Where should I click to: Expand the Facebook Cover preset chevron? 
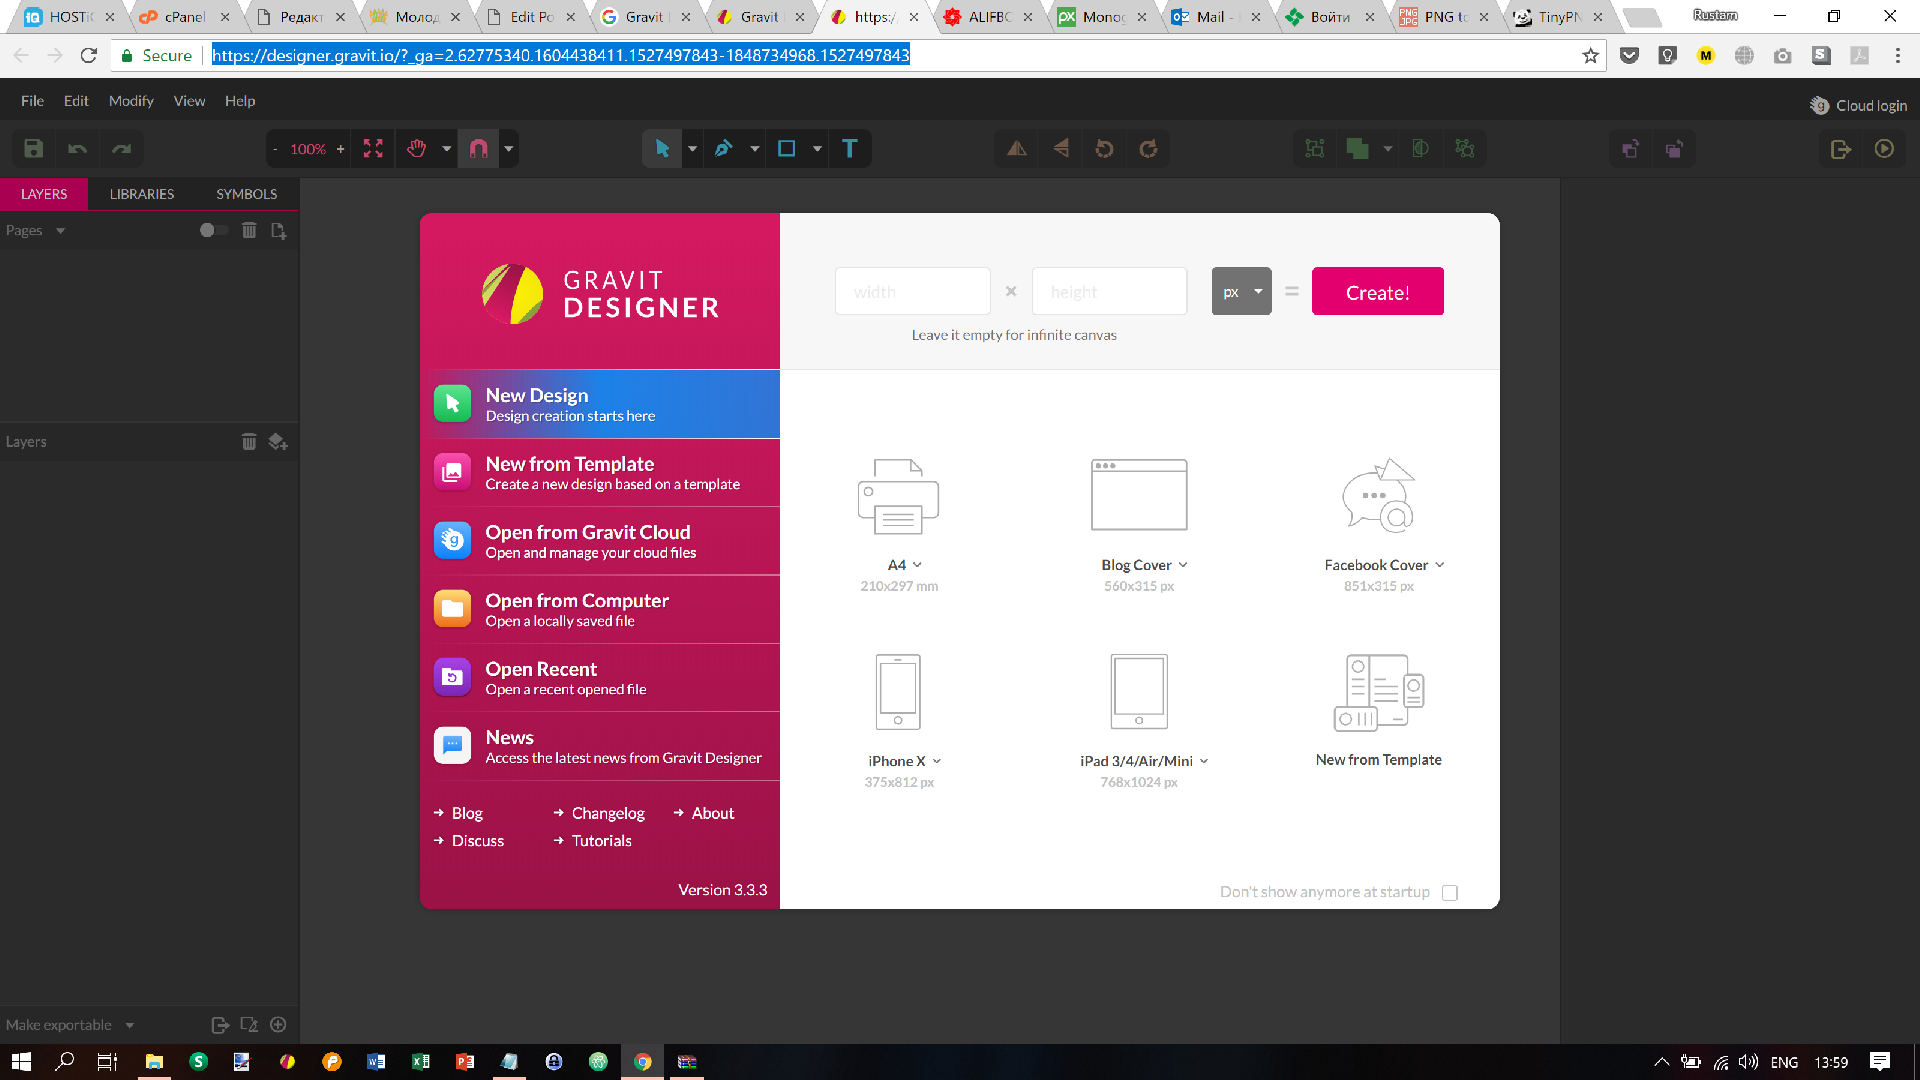click(1440, 565)
